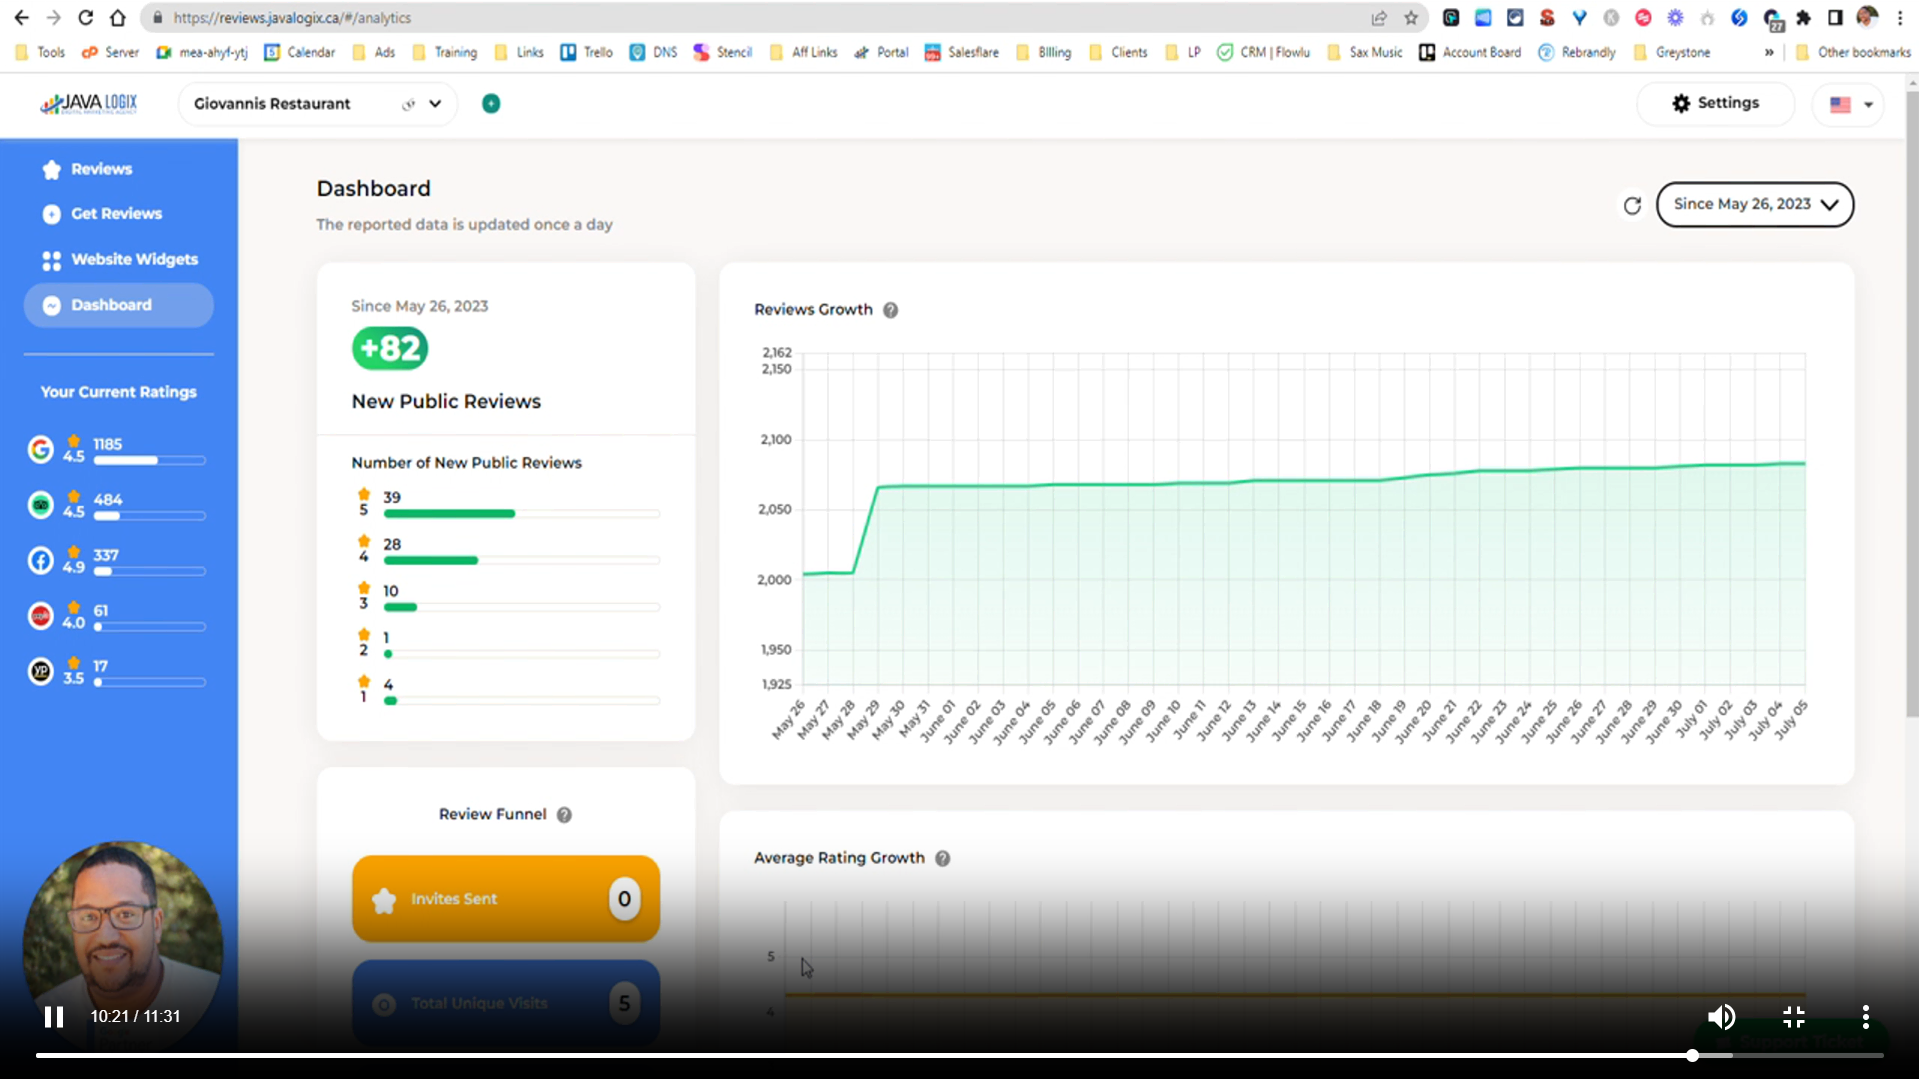Click the Reviews Growth help question mark
Viewport: 1919px width, 1079px height.
tap(890, 310)
